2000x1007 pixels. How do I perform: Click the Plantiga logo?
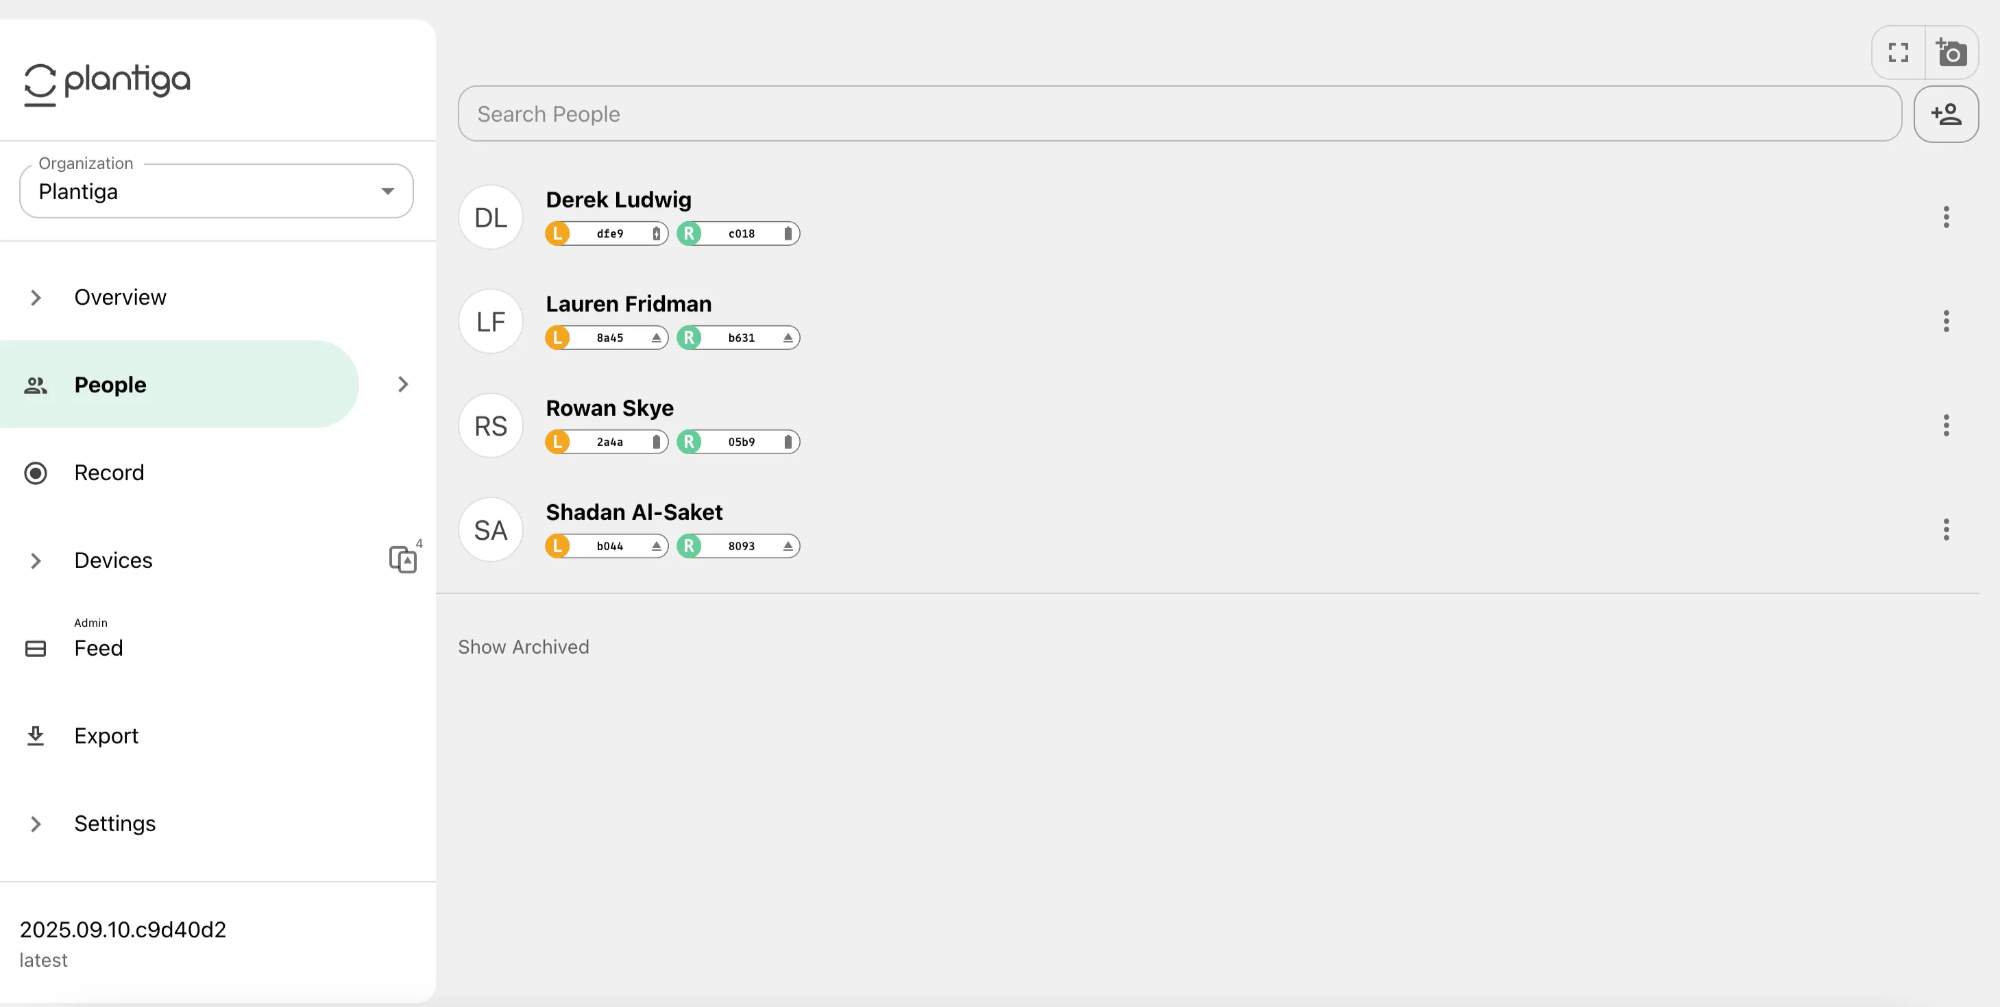click(x=107, y=82)
